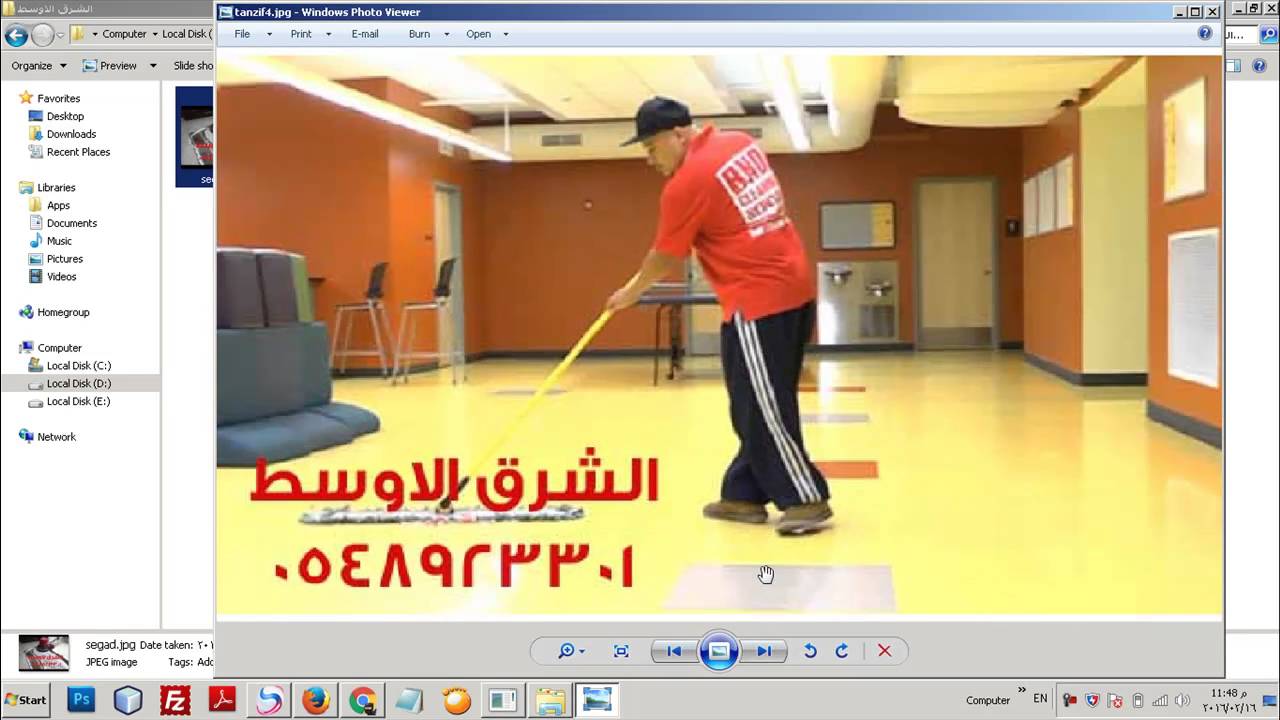Click the Explorer Back arrow button
The width and height of the screenshot is (1280, 720).
[x=16, y=36]
